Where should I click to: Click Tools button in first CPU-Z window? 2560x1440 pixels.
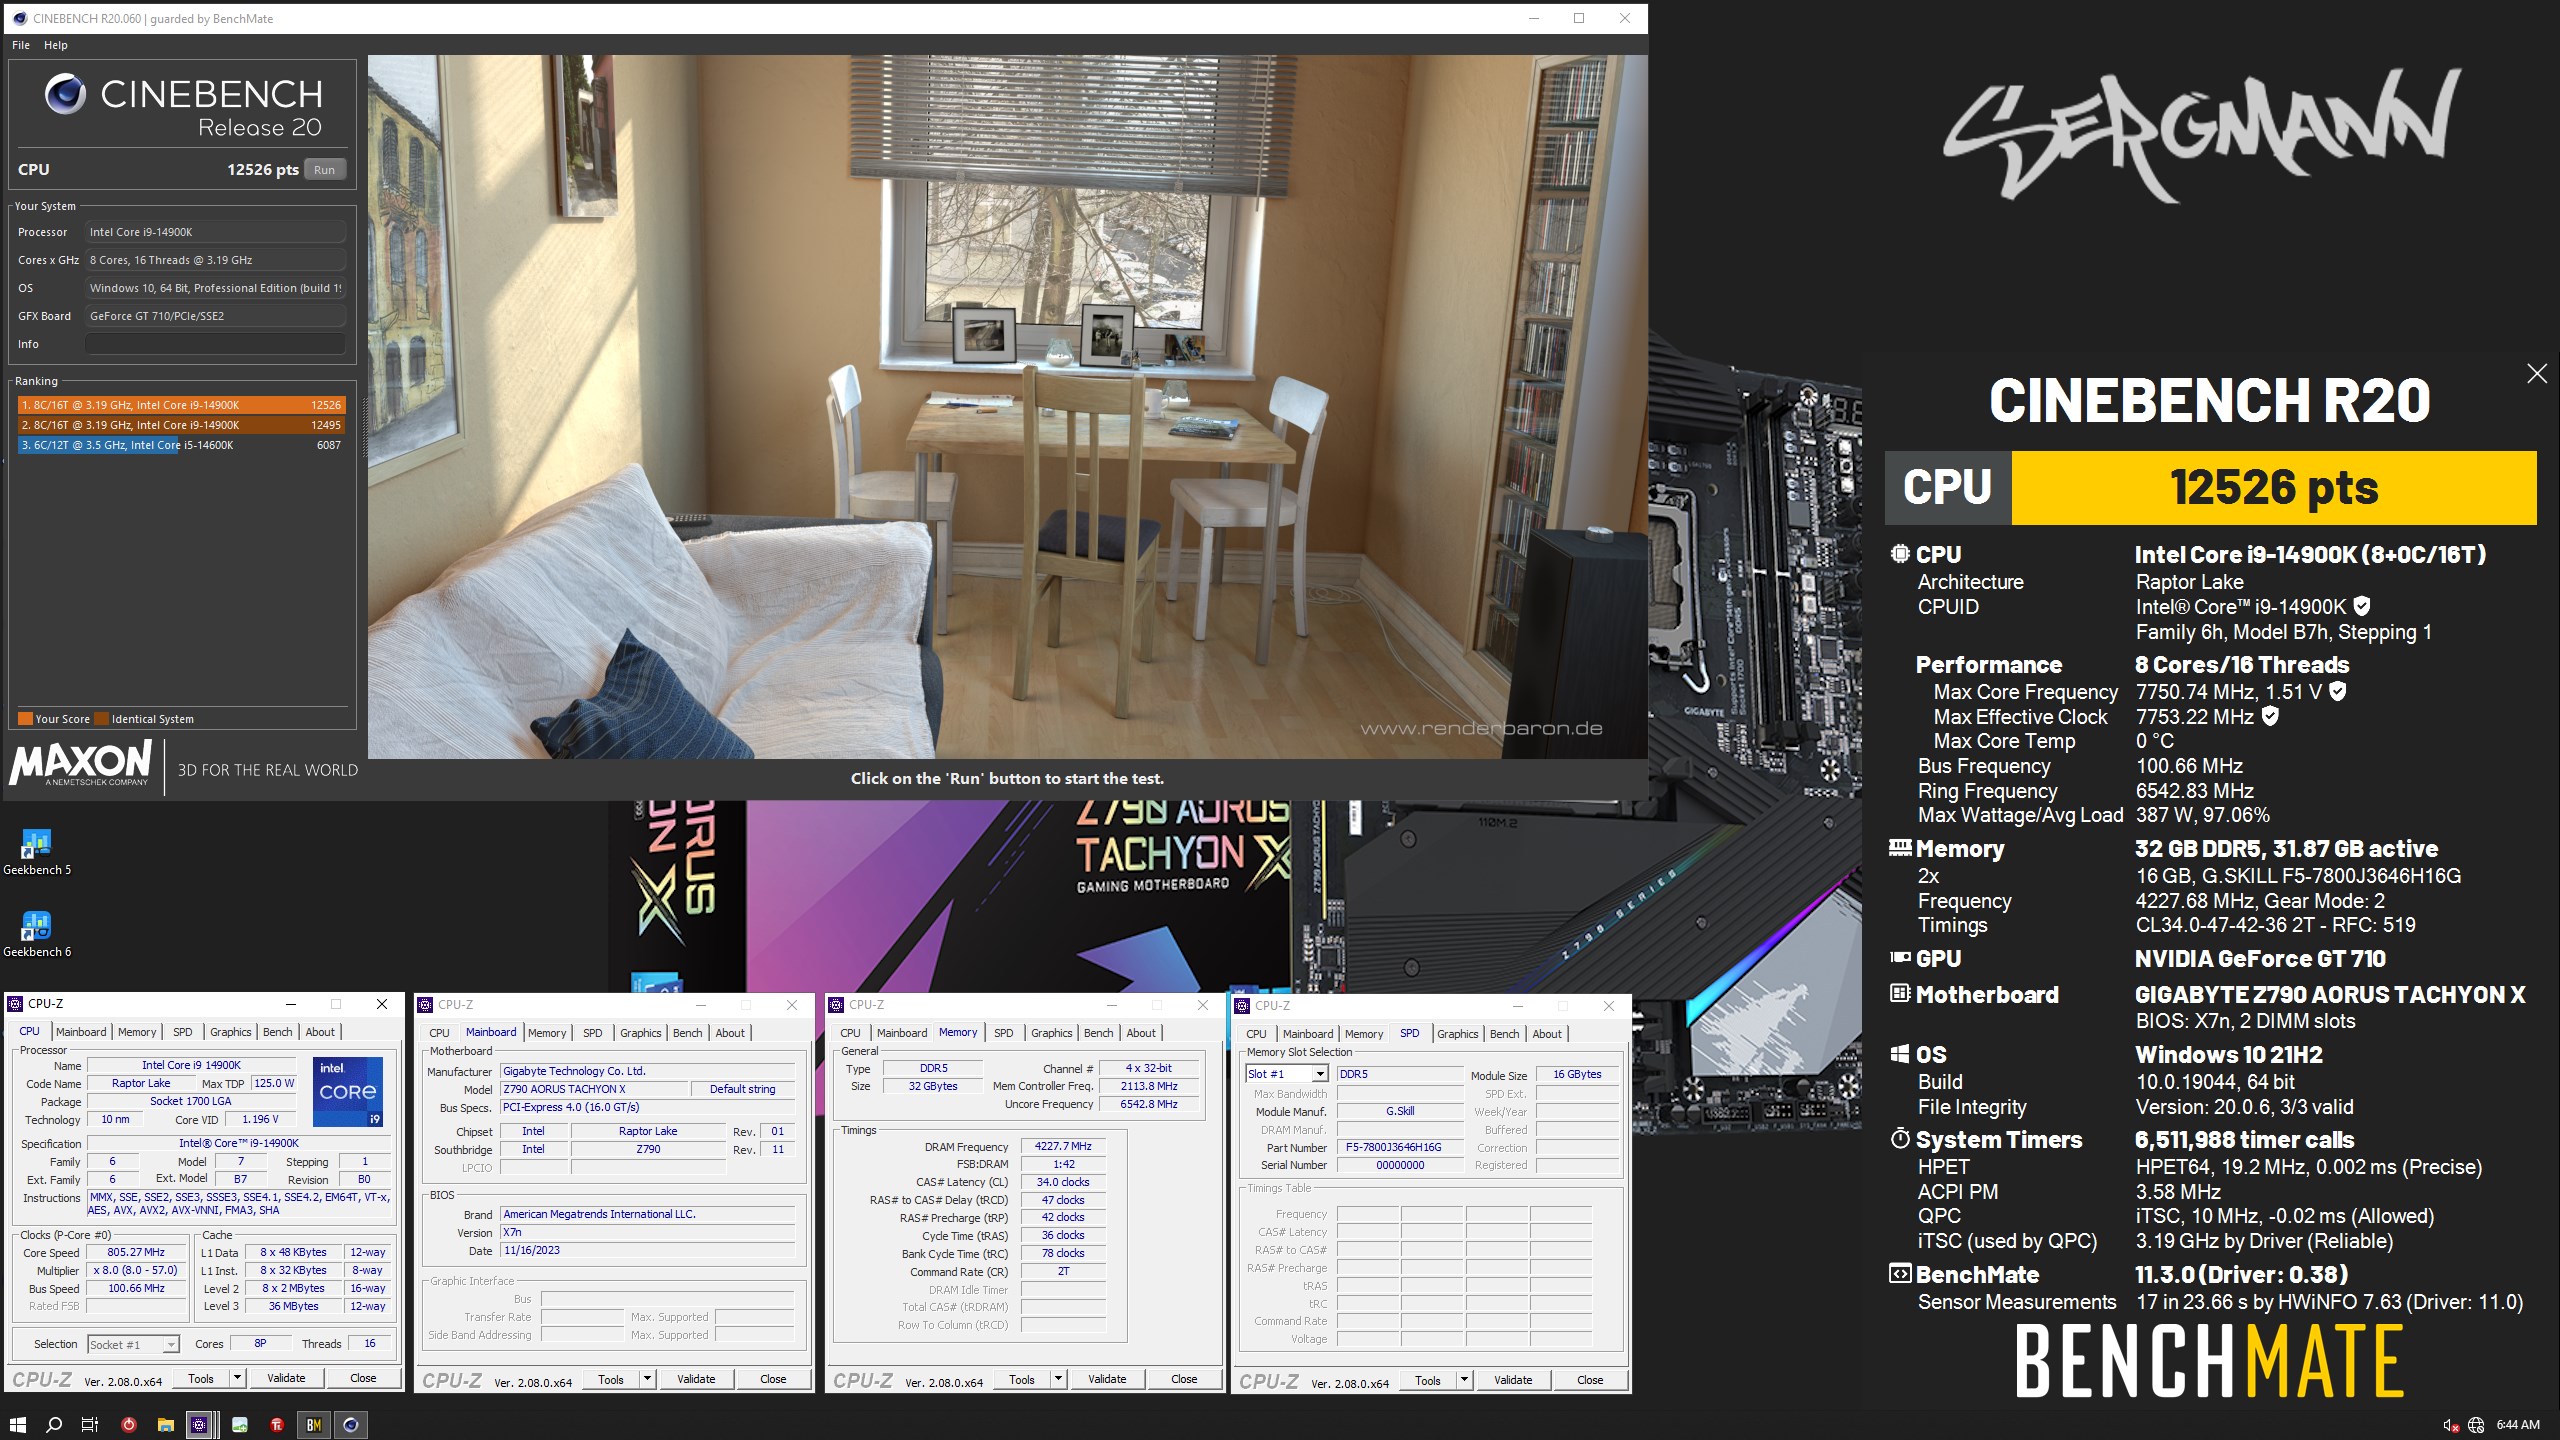(x=201, y=1379)
